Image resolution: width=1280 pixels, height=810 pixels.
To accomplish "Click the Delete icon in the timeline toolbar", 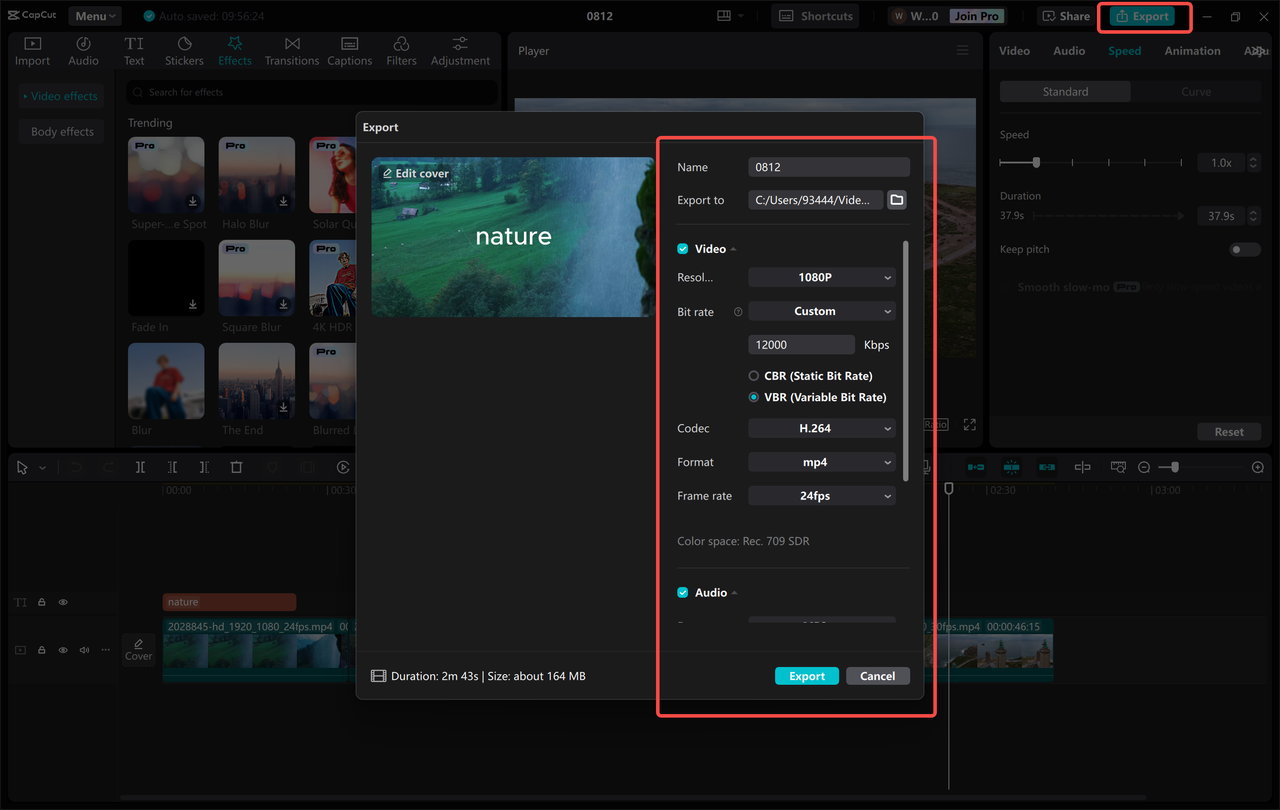I will 236,466.
